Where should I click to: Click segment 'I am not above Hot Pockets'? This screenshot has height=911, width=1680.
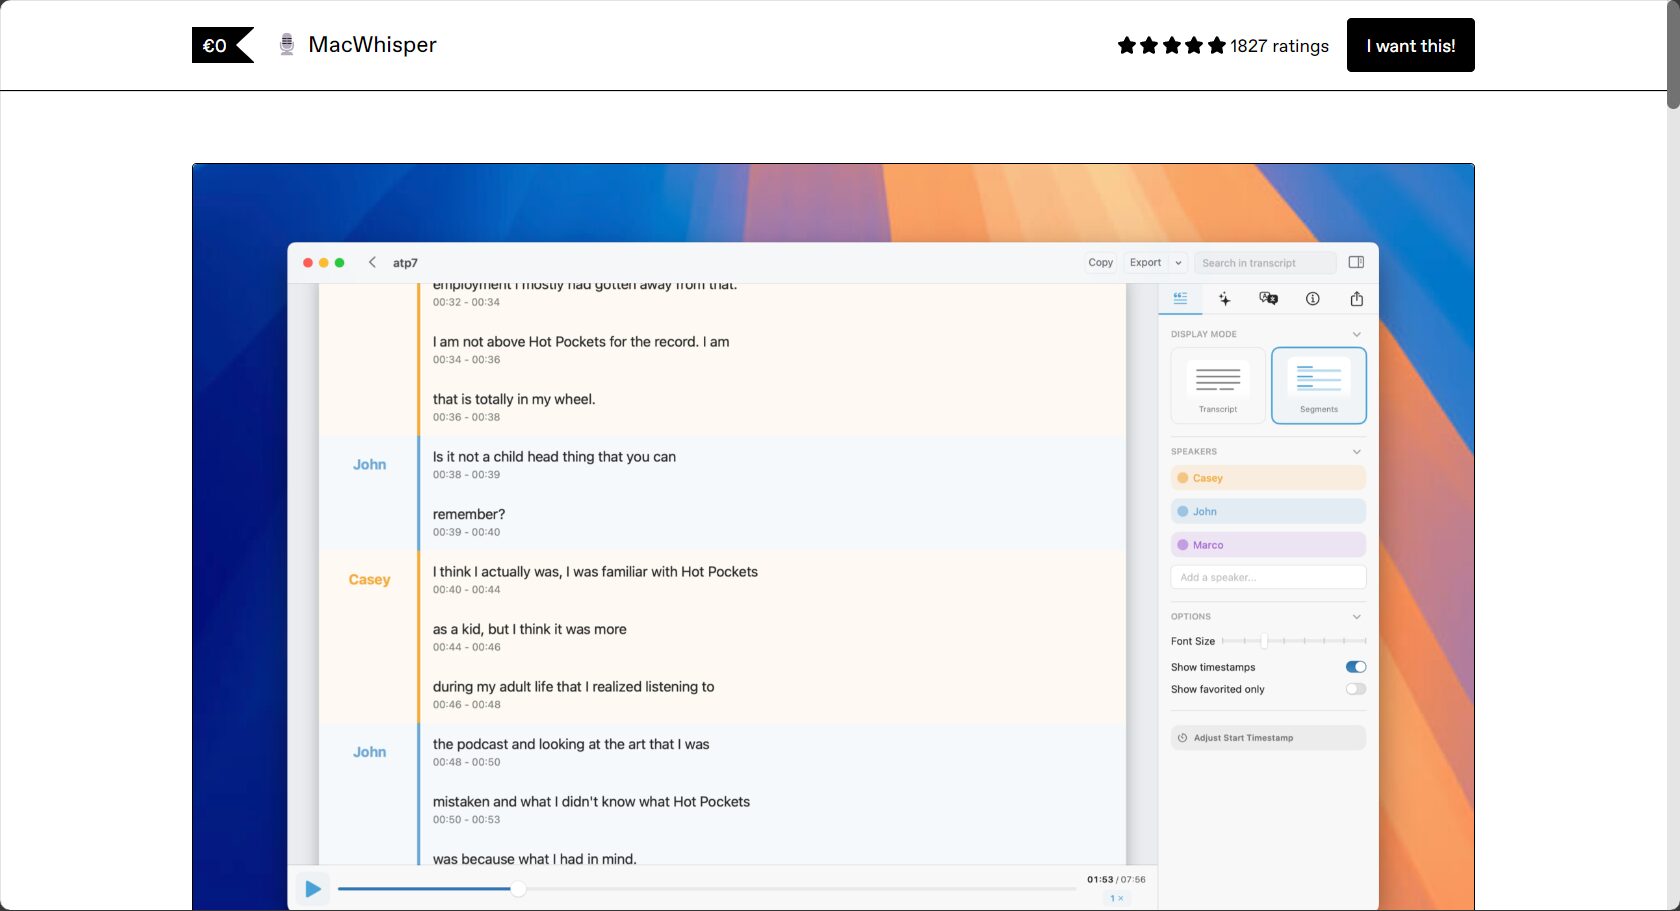coord(581,342)
